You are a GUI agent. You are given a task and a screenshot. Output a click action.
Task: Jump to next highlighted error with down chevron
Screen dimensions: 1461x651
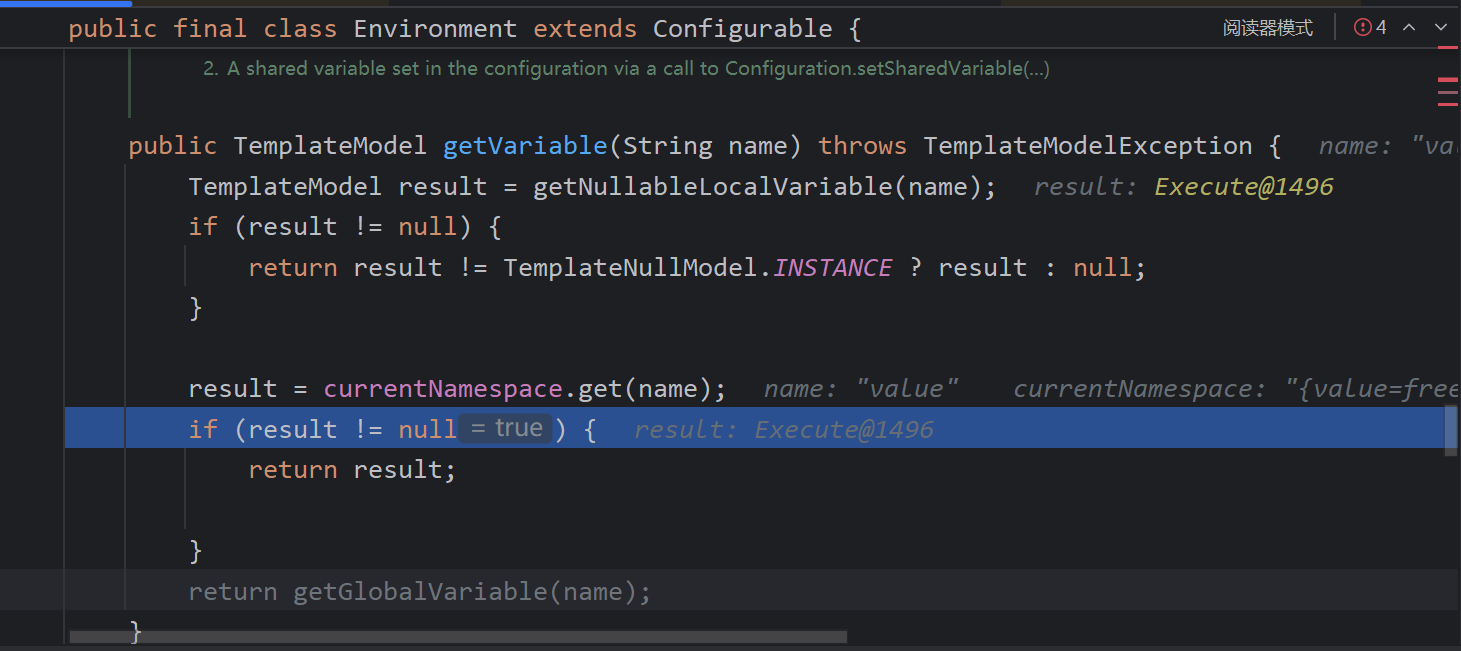(1441, 27)
